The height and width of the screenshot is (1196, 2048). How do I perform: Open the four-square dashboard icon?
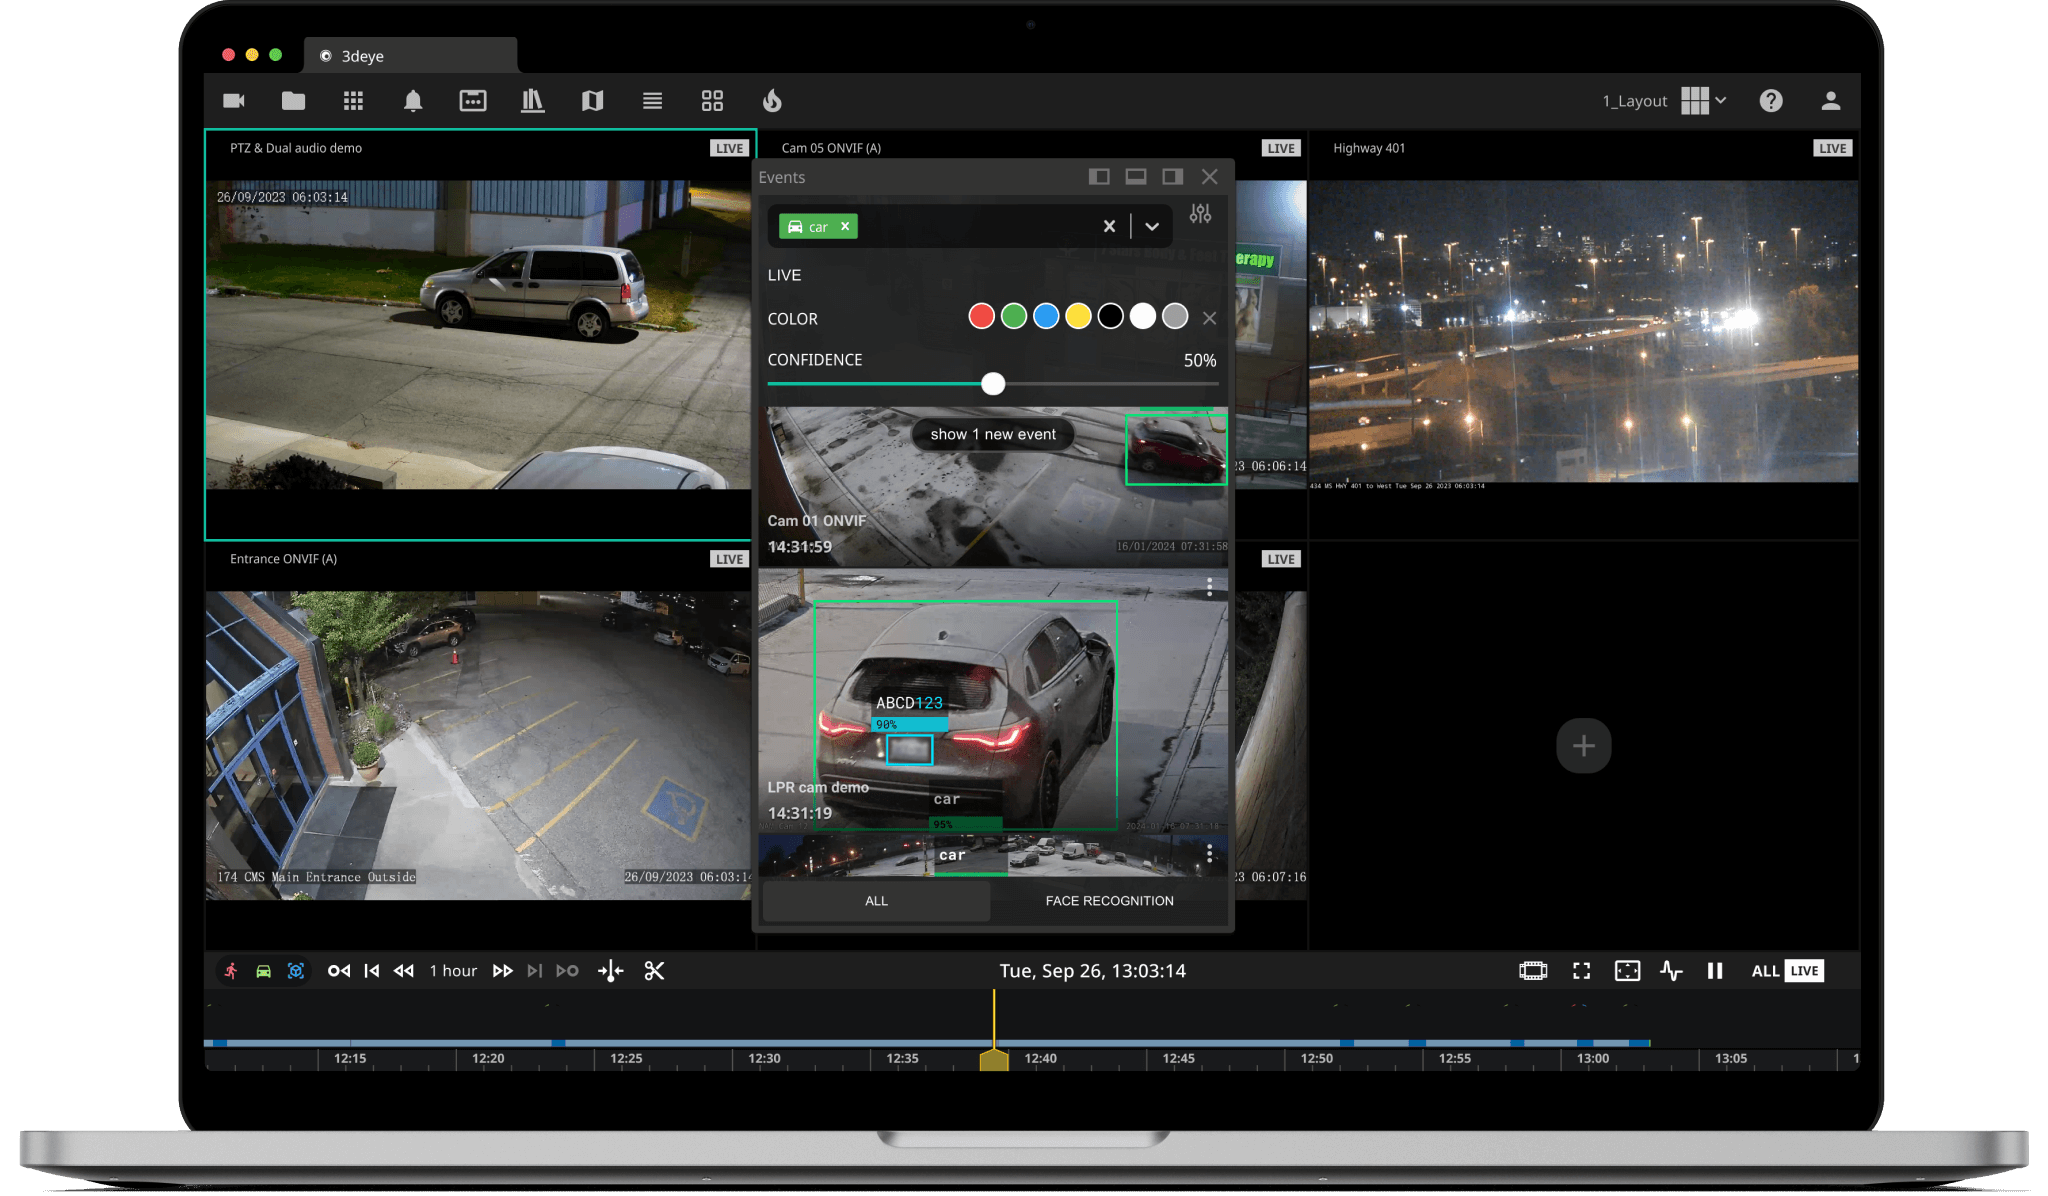click(x=712, y=100)
